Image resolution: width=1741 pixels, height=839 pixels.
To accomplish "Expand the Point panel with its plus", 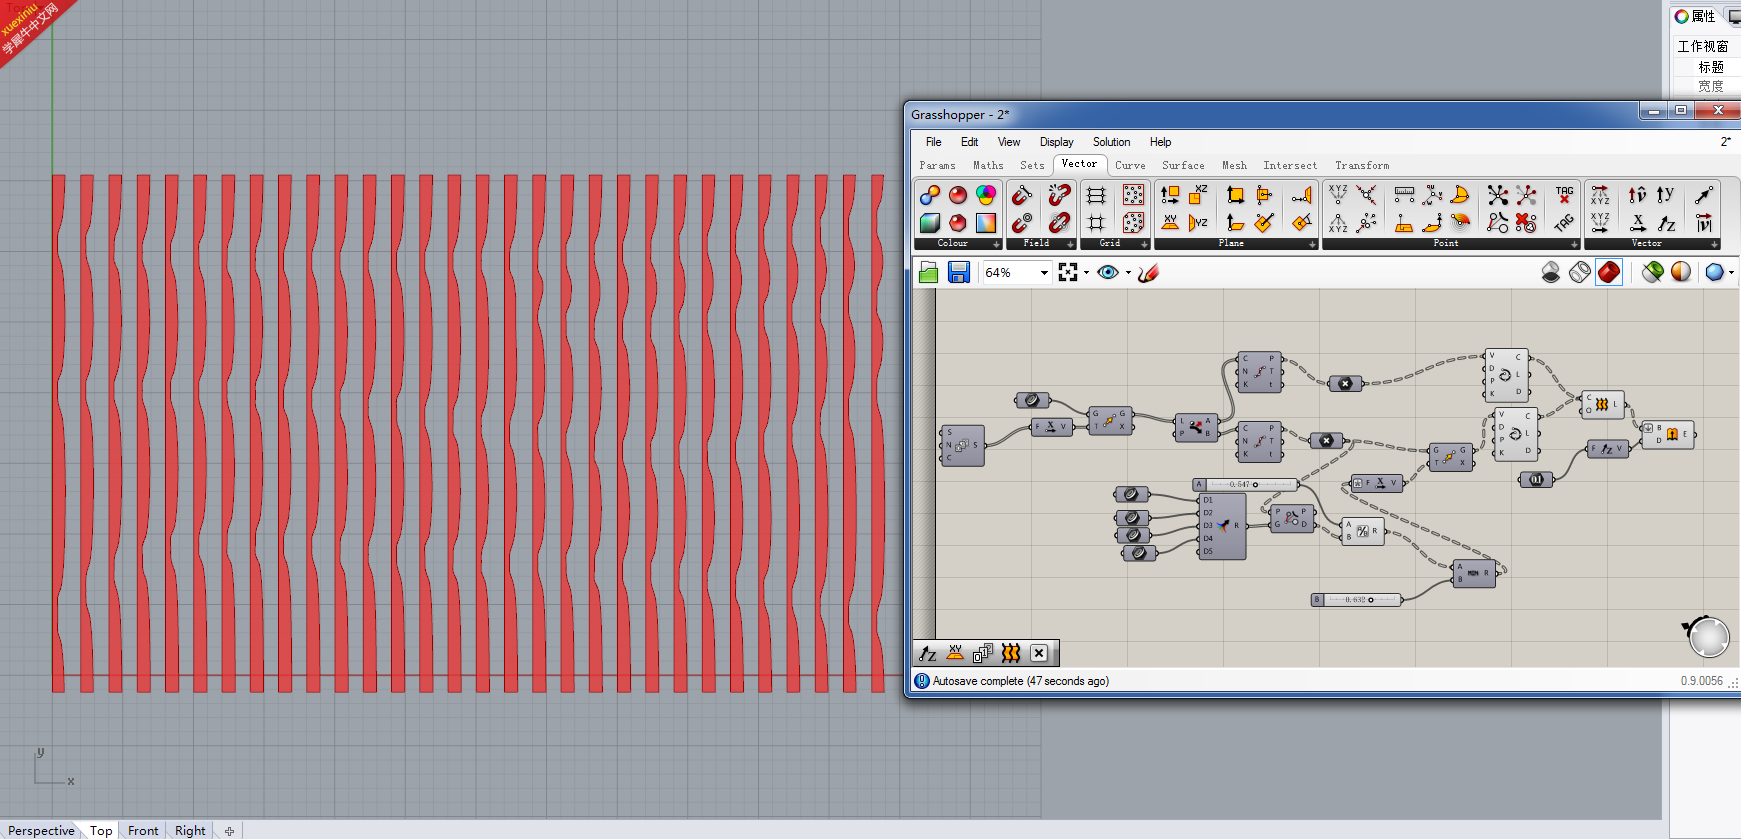I will (x=1574, y=244).
